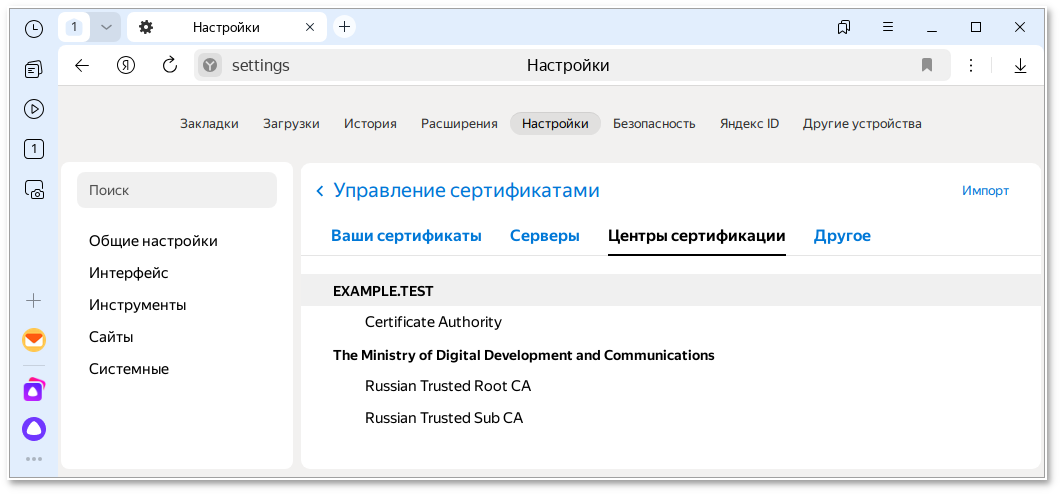This screenshot has width=1060, height=494.
Task: Expand the tab list dropdown arrow
Action: (x=106, y=27)
